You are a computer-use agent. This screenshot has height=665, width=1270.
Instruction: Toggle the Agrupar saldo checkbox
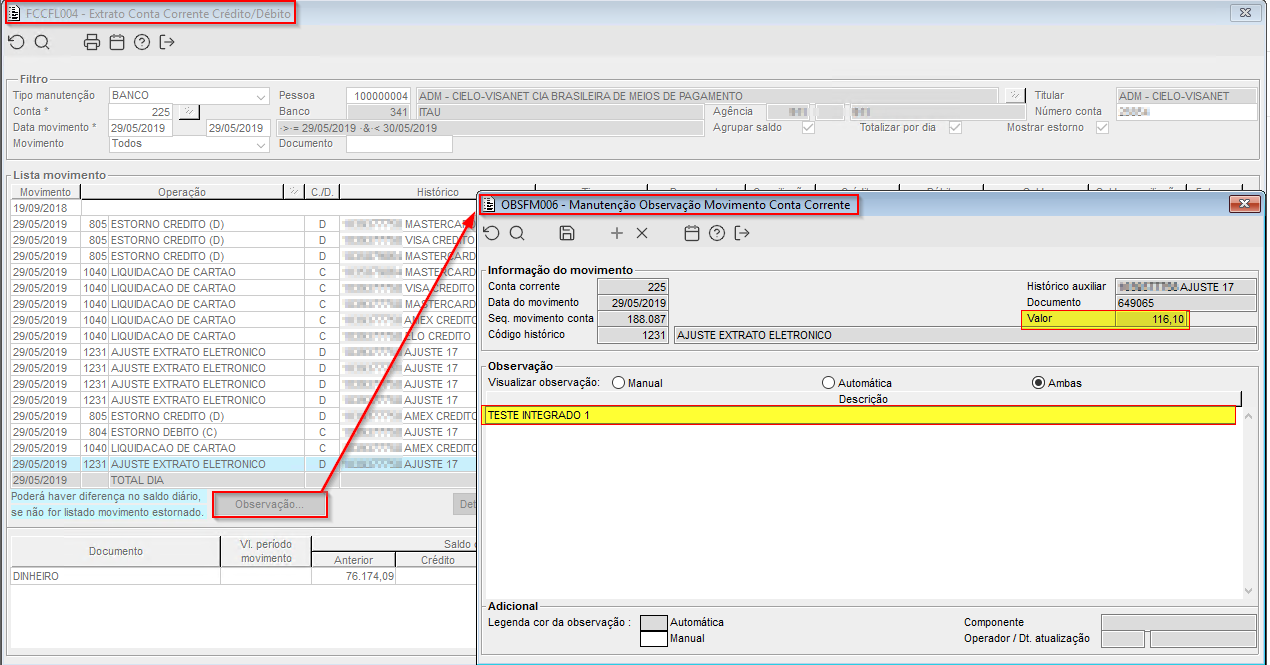[x=808, y=128]
